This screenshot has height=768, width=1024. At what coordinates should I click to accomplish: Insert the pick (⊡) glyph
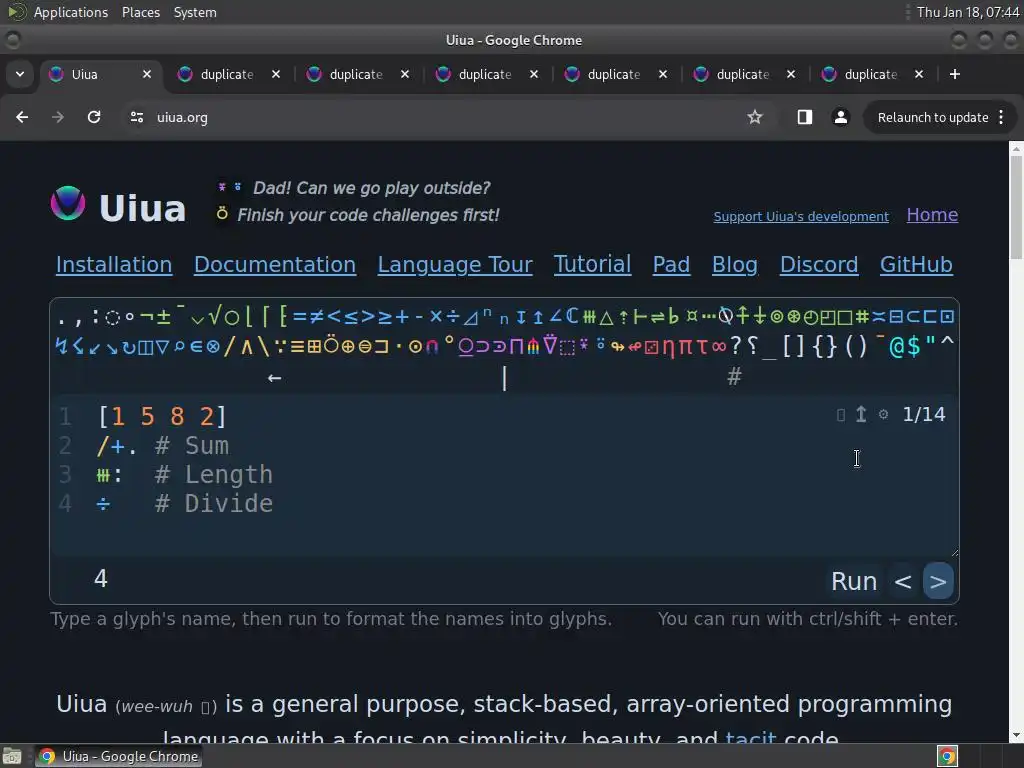tap(946, 317)
